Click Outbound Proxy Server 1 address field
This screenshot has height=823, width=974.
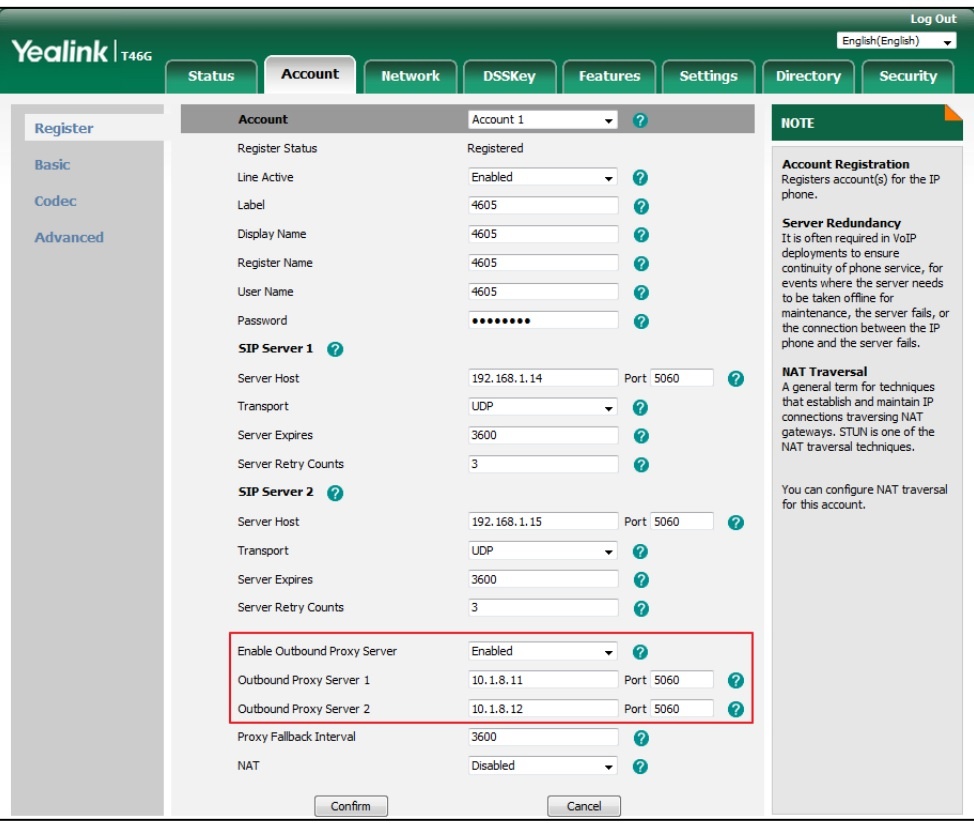543,680
